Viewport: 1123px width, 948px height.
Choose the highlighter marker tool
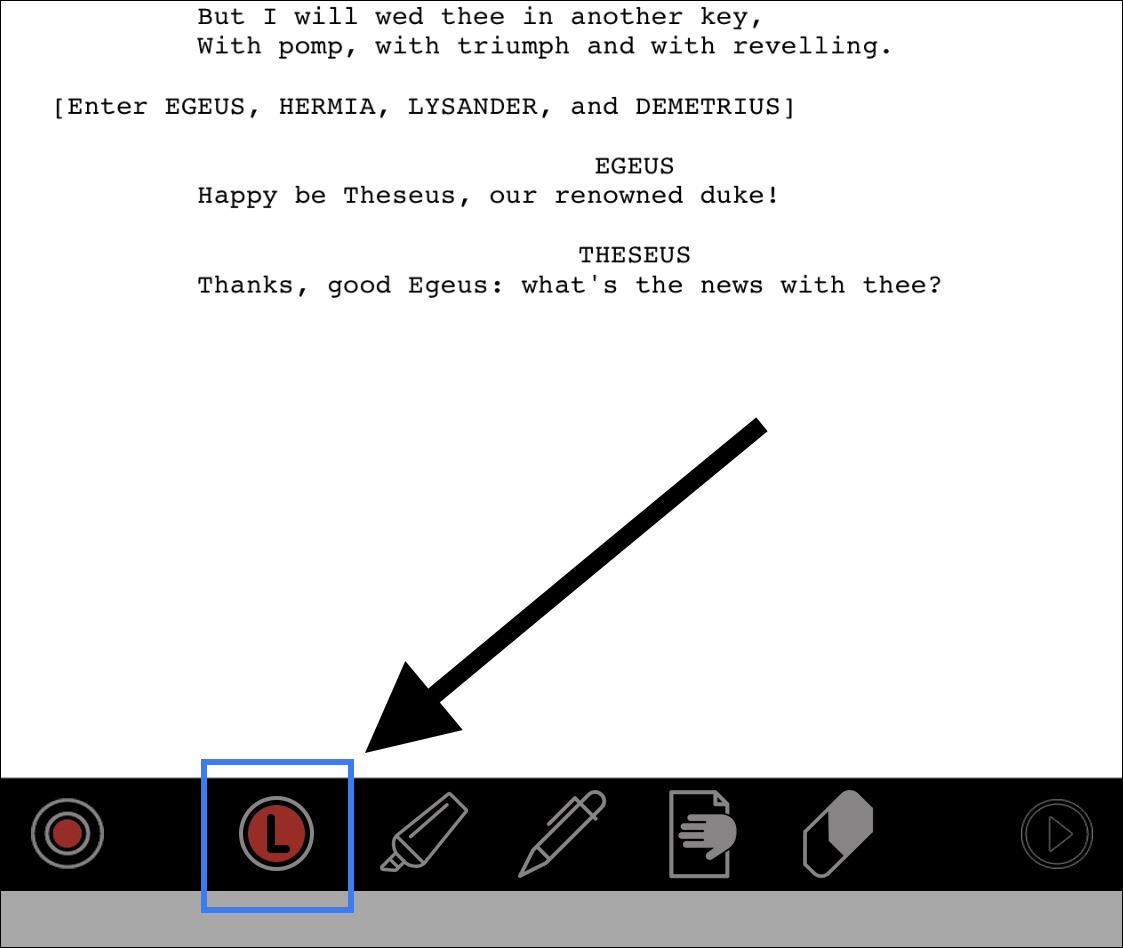[423, 832]
